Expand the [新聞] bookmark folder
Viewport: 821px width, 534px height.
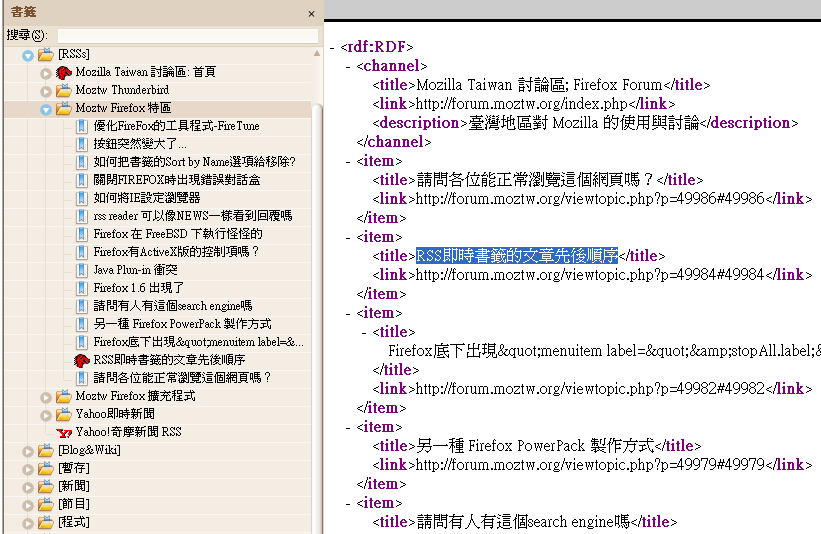[29, 486]
